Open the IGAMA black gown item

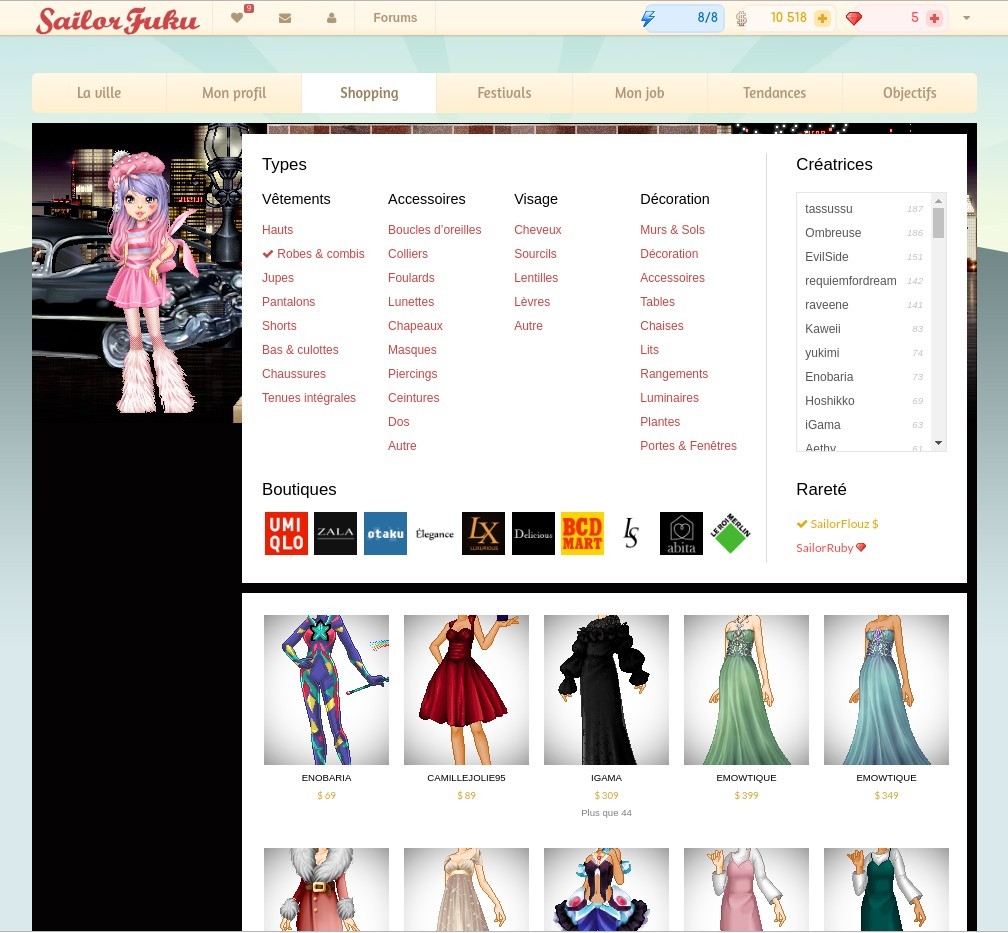pyautogui.click(x=606, y=690)
